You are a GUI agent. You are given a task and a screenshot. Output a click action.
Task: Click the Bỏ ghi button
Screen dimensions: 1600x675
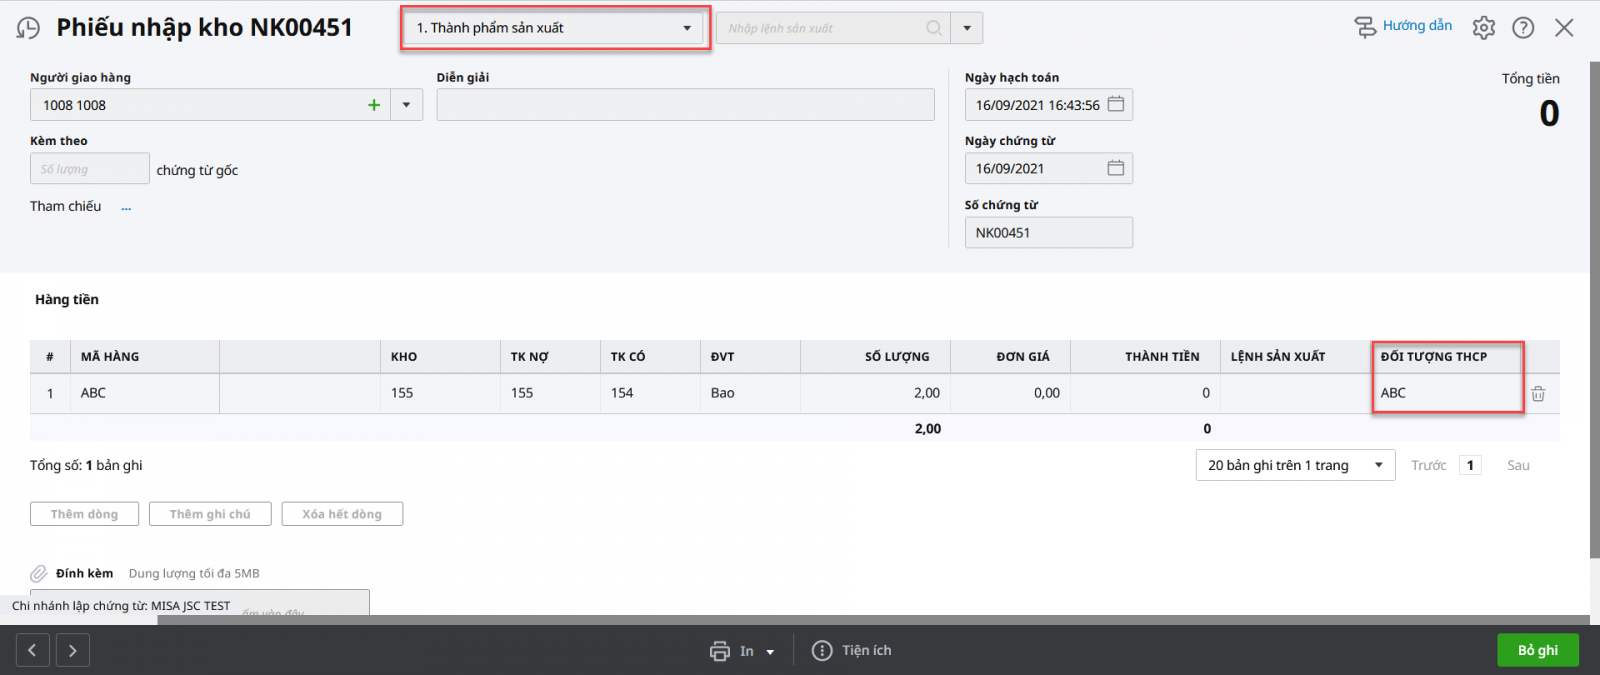(x=1537, y=650)
